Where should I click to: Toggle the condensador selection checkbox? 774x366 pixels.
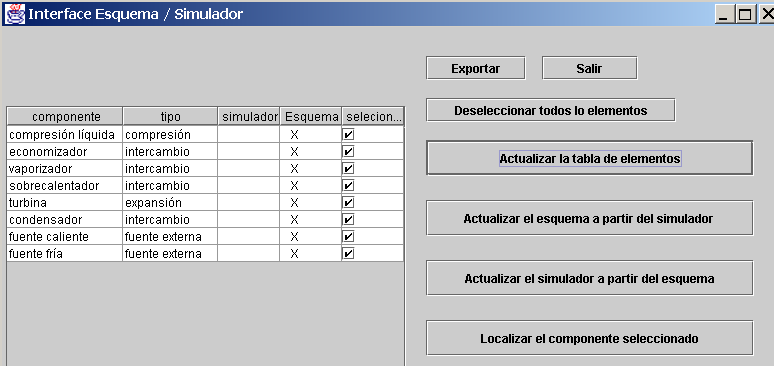click(x=348, y=219)
